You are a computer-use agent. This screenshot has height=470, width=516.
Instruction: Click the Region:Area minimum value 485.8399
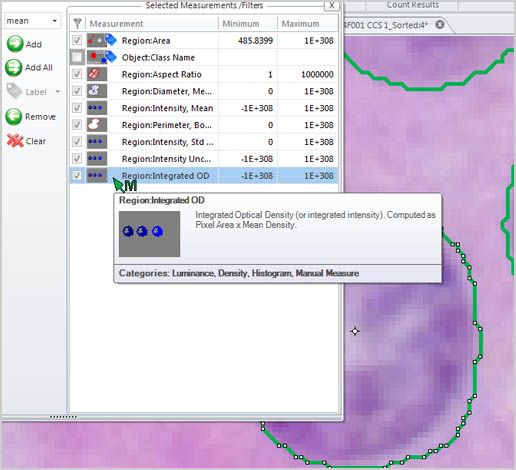[255, 41]
